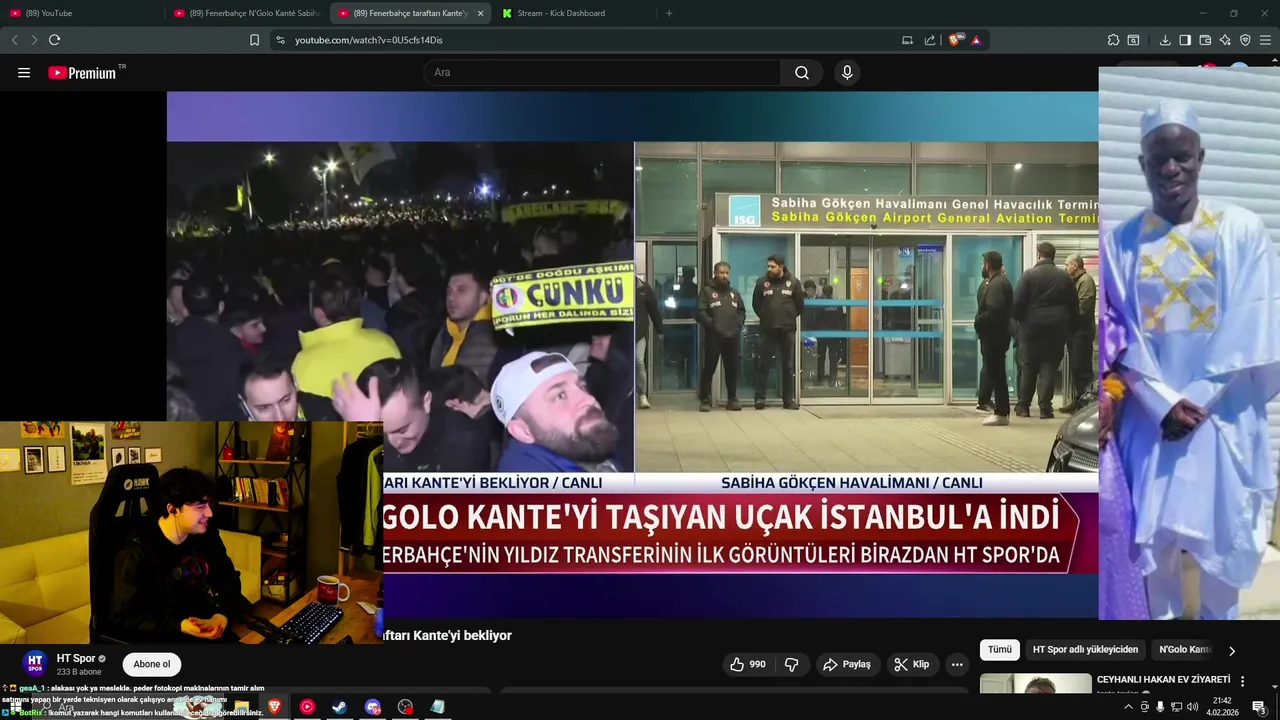The height and width of the screenshot is (720, 1280).
Task: Create a clip with Klip button
Action: click(912, 664)
